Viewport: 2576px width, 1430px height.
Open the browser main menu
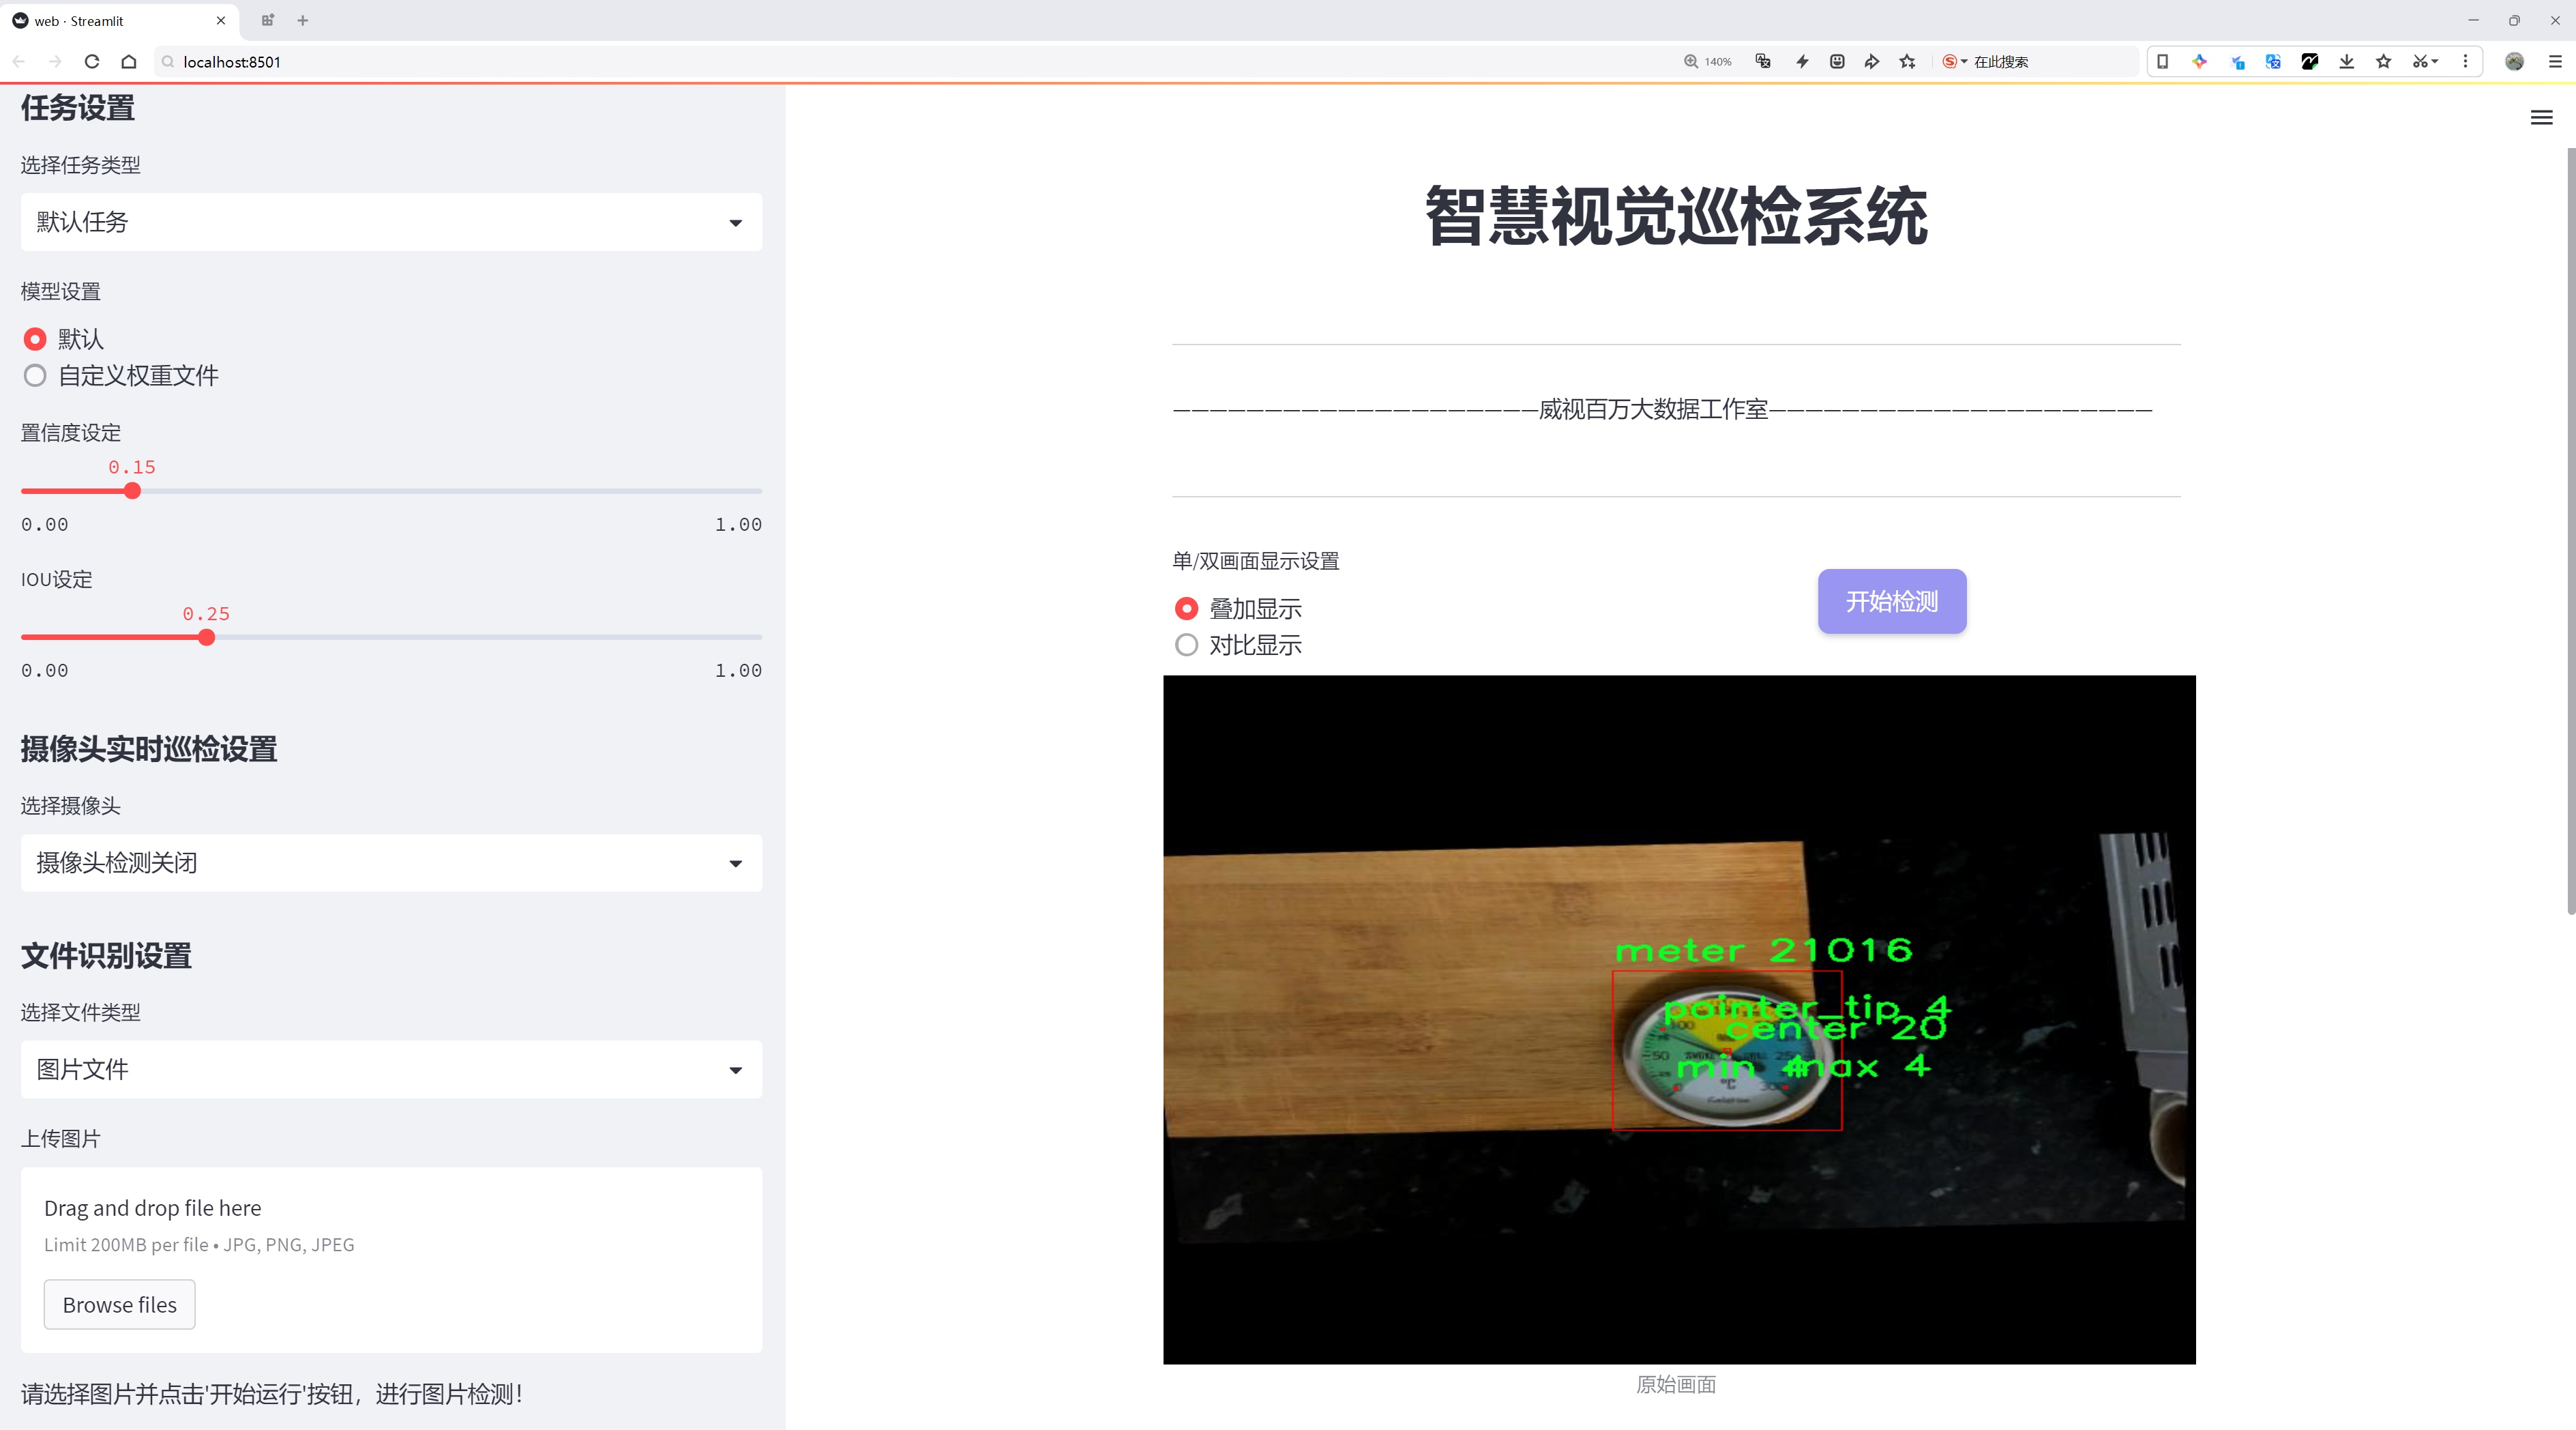coord(2555,62)
